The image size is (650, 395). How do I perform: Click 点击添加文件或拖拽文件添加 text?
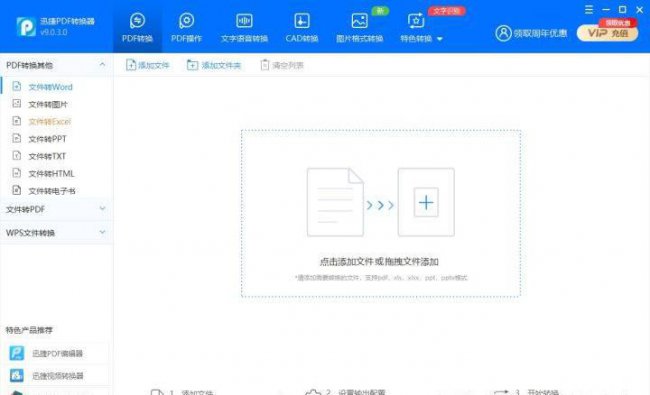(379, 262)
